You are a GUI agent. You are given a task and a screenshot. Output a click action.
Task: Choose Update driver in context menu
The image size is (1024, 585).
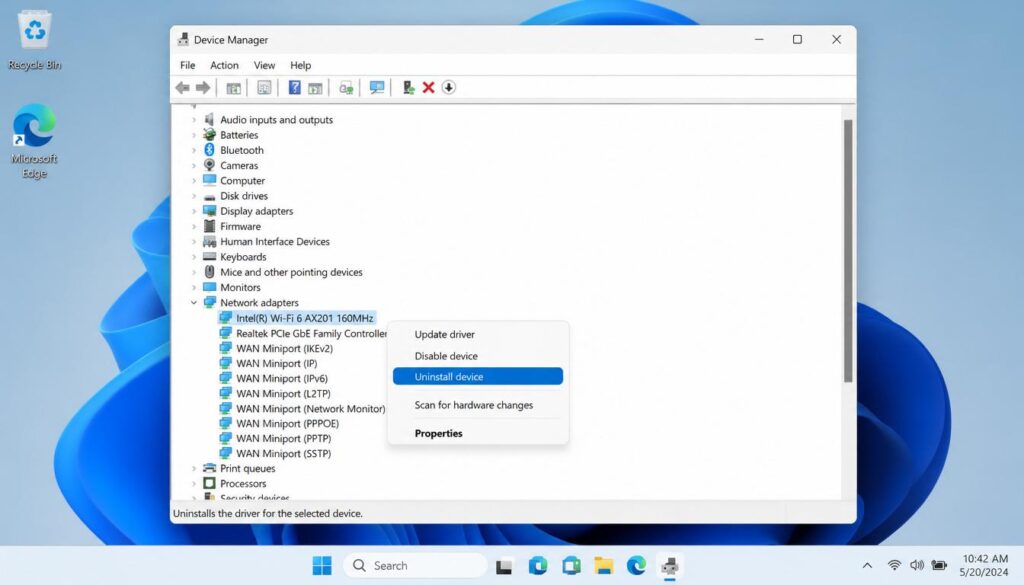(477, 334)
